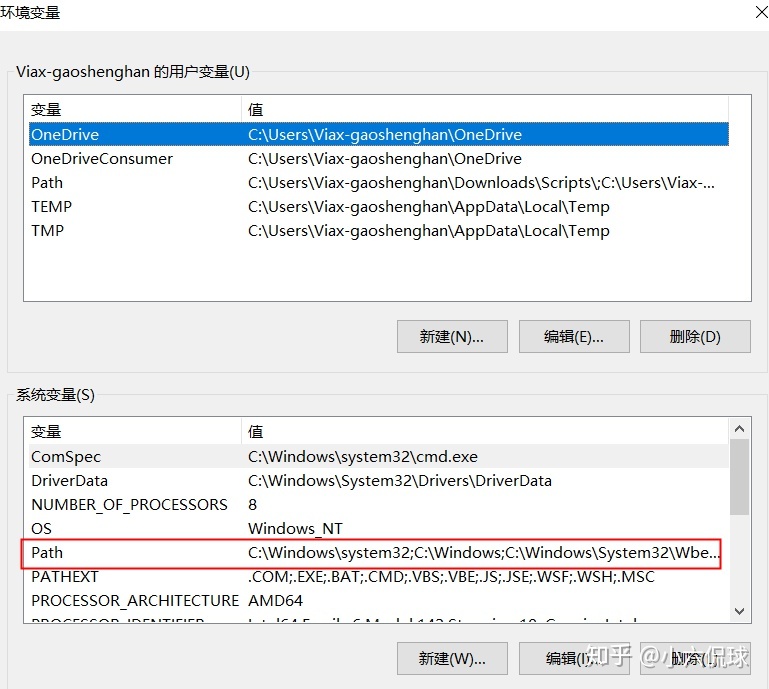
Task: Click the system variables scroll up arrow
Action: click(x=740, y=429)
